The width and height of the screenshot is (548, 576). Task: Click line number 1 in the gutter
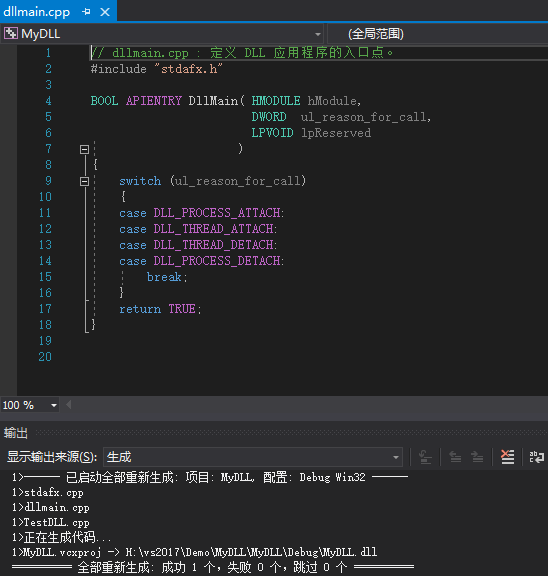point(48,53)
